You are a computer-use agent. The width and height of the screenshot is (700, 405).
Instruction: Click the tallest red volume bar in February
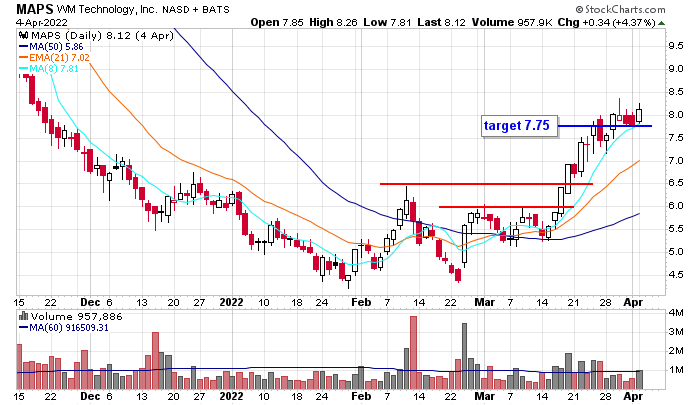tap(413, 353)
